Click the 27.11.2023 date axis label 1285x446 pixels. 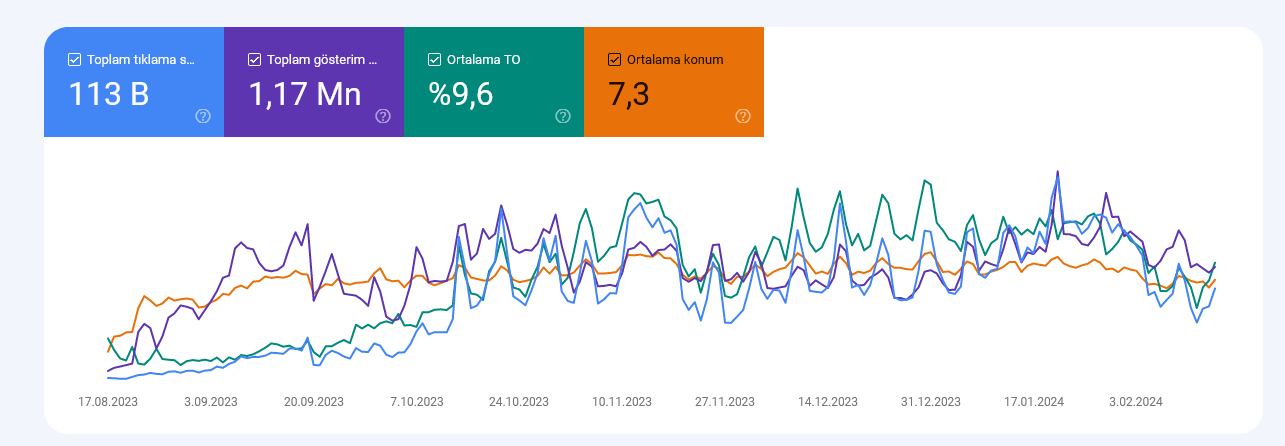click(x=725, y=402)
